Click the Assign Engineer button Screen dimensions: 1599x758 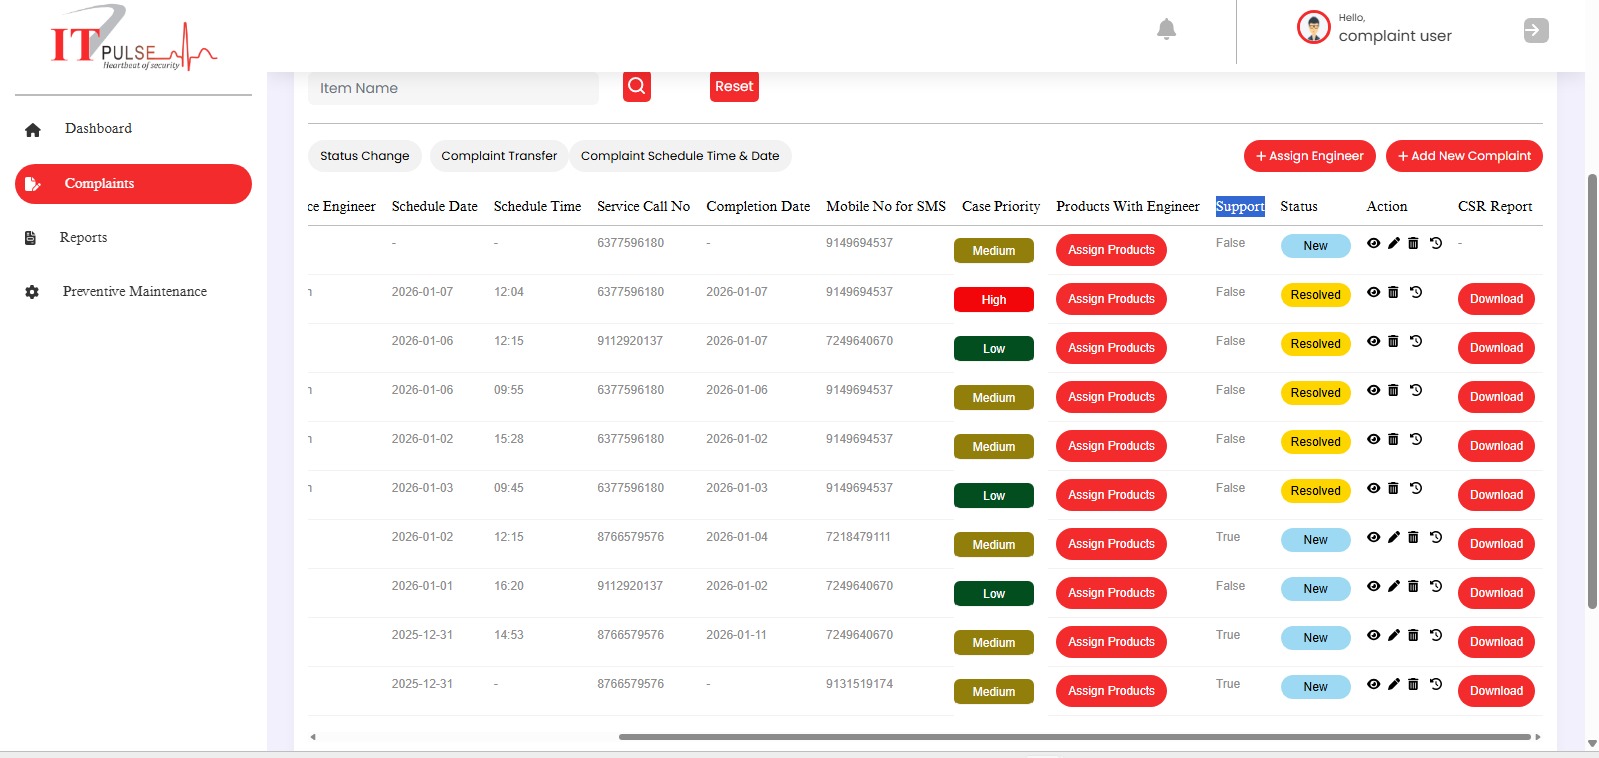[1309, 156]
